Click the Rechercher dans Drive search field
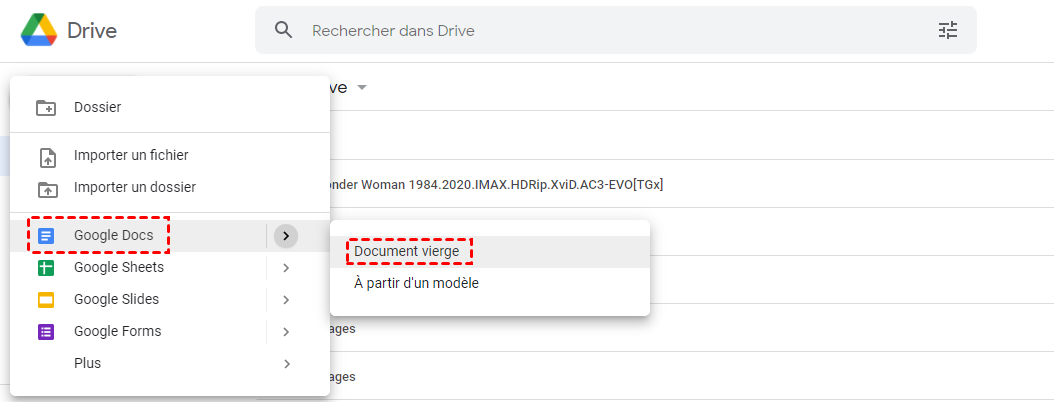 pyautogui.click(x=600, y=30)
